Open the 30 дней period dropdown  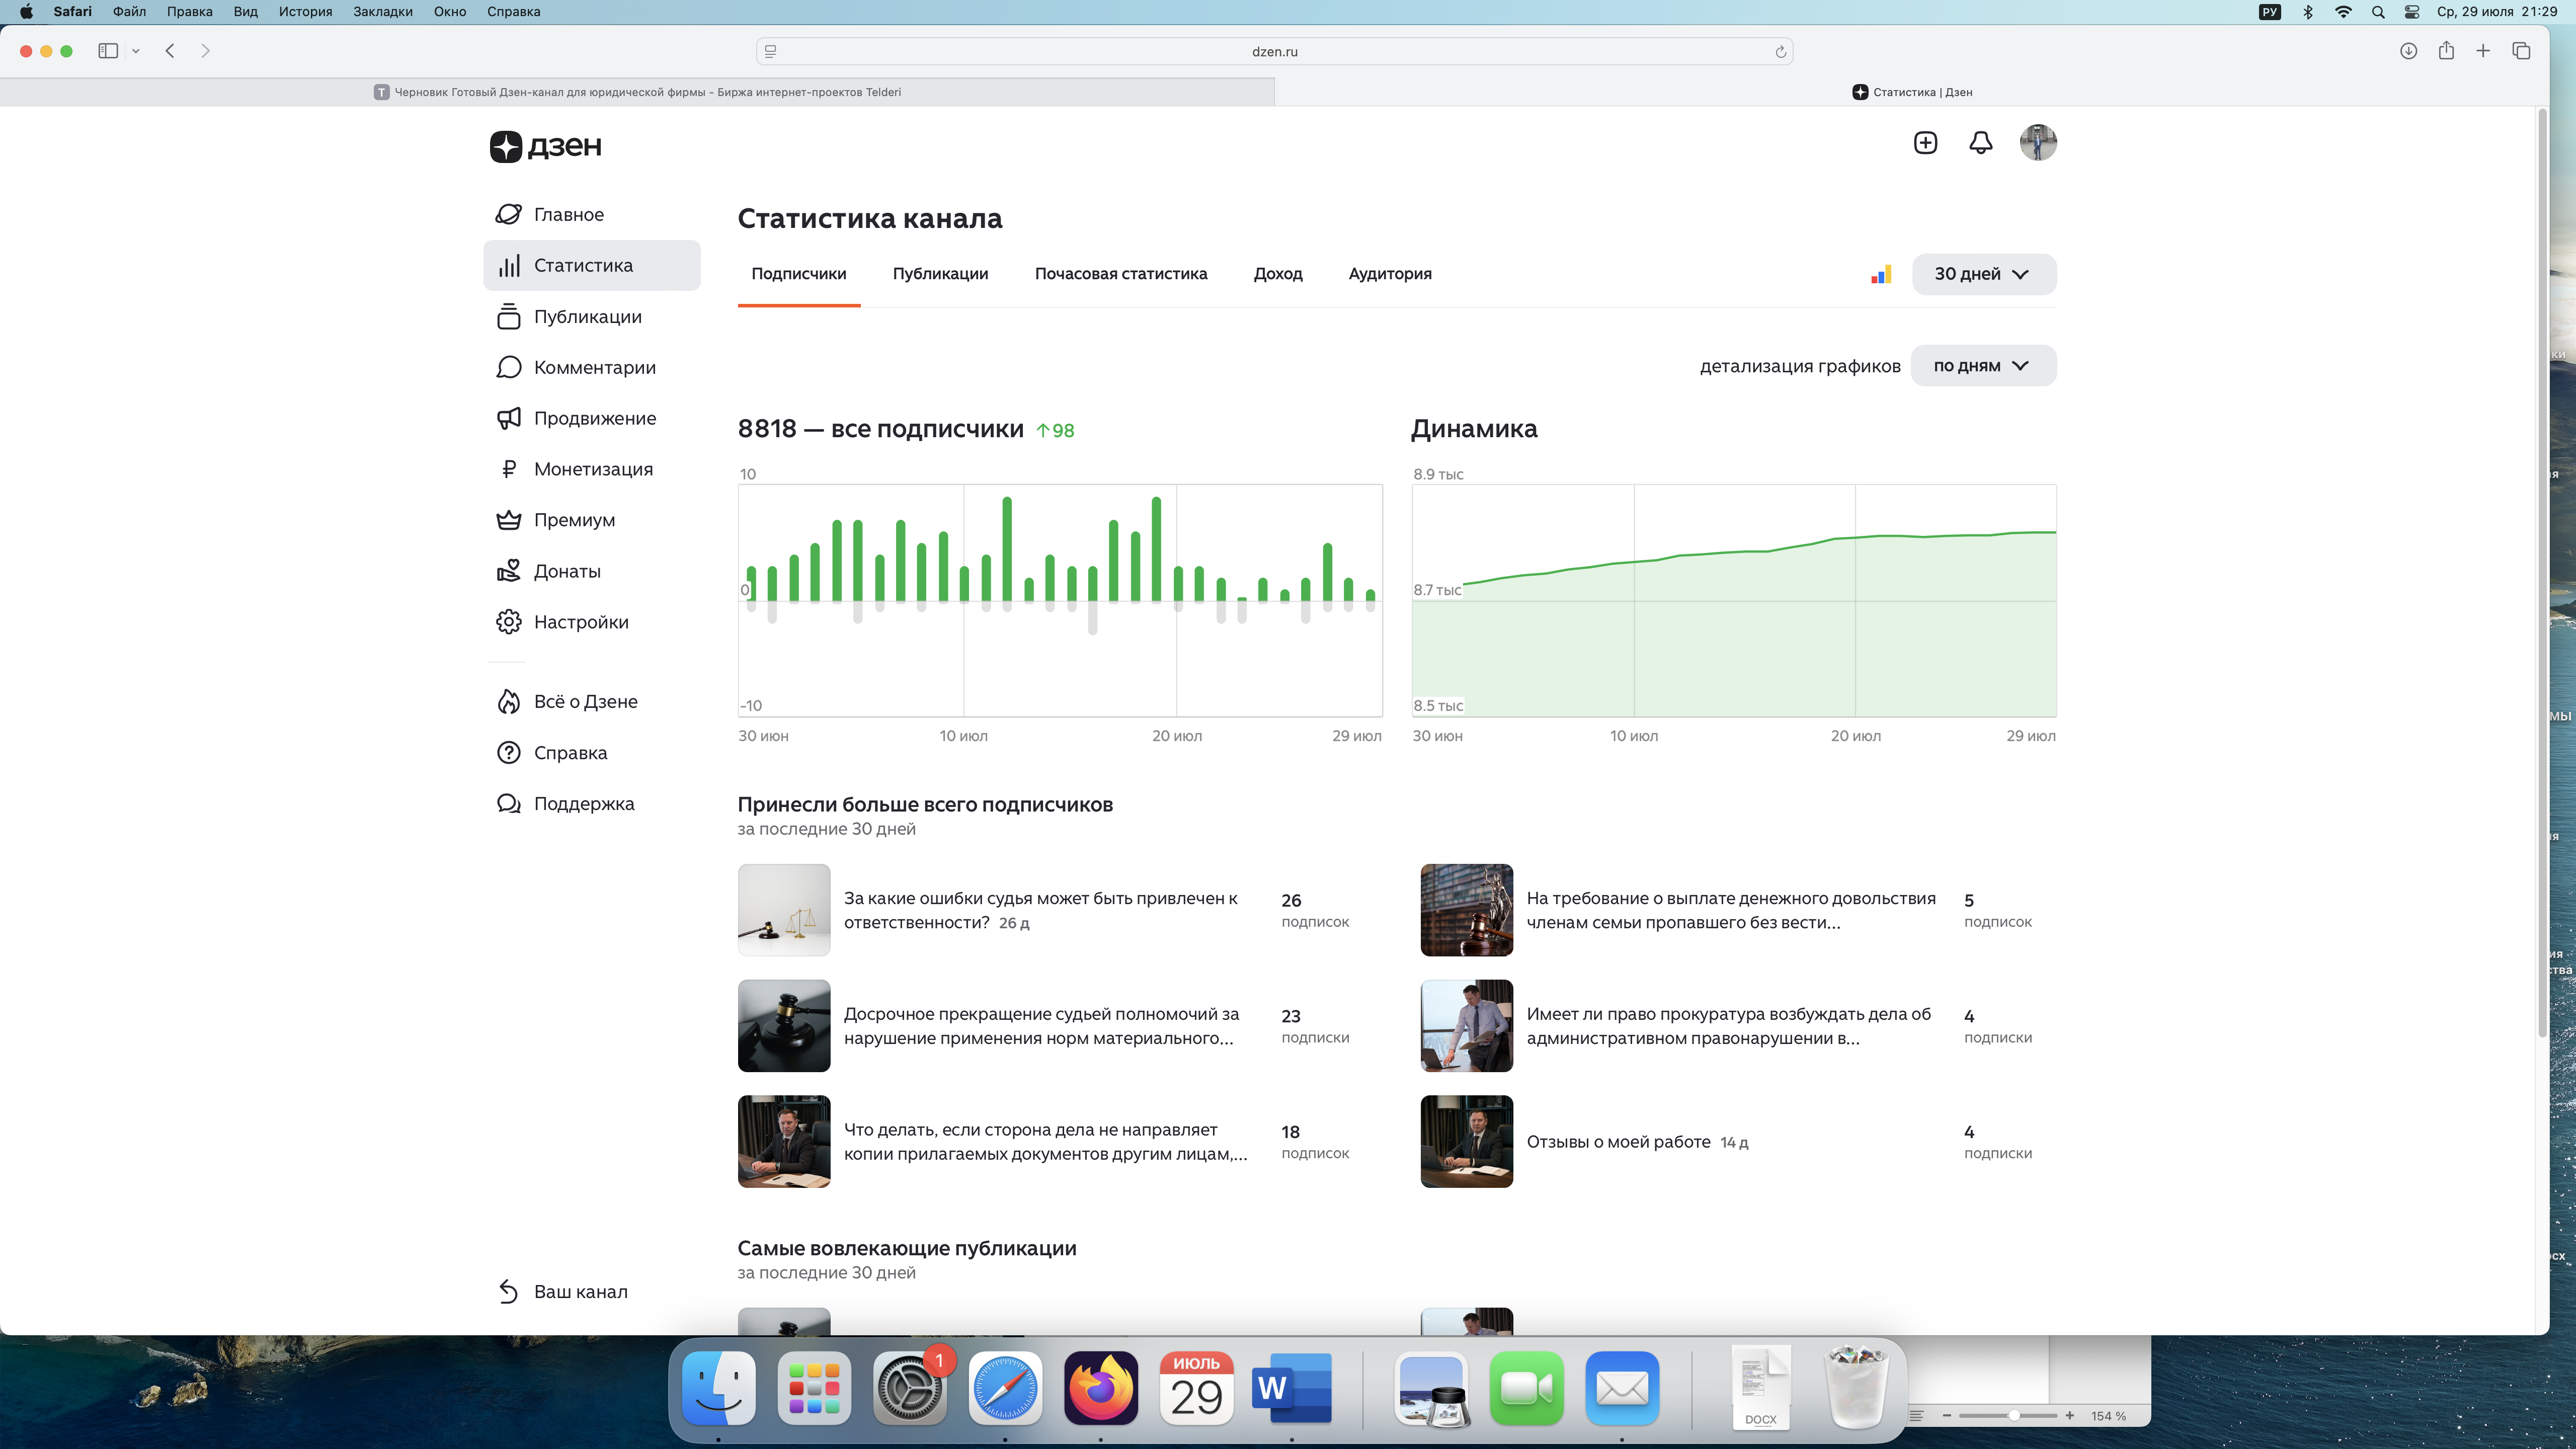click(1983, 274)
